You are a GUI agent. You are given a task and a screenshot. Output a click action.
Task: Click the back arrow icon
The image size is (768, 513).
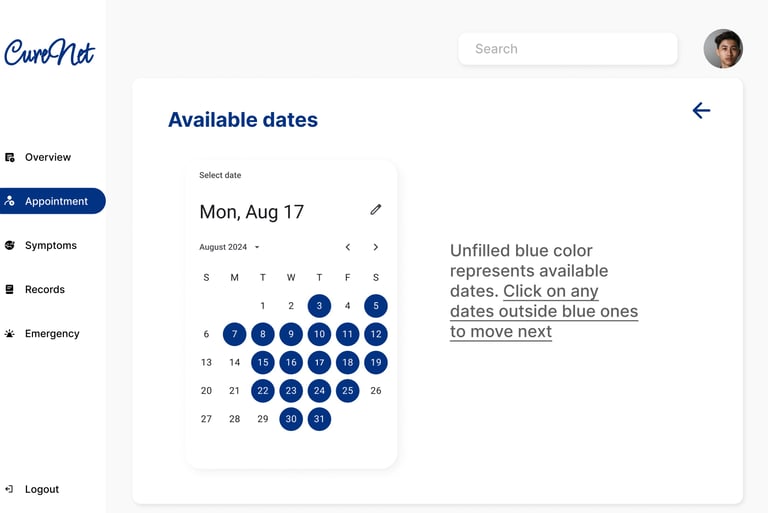point(701,111)
